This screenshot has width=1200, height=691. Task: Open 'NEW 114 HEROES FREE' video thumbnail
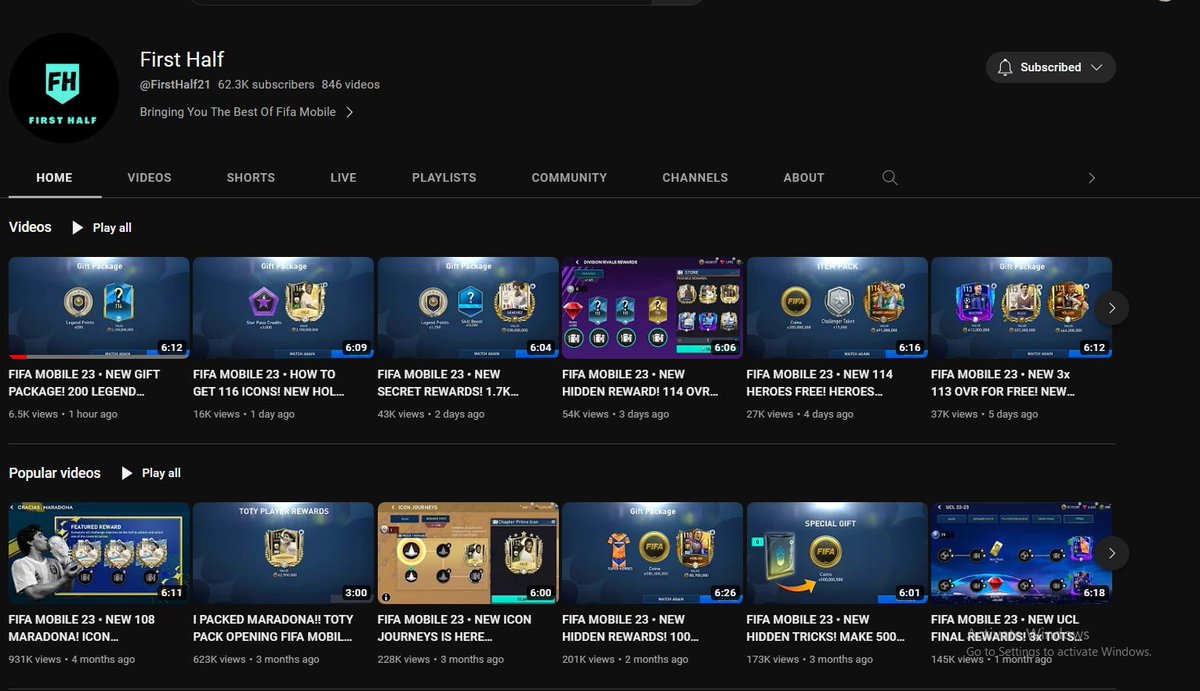(x=837, y=308)
